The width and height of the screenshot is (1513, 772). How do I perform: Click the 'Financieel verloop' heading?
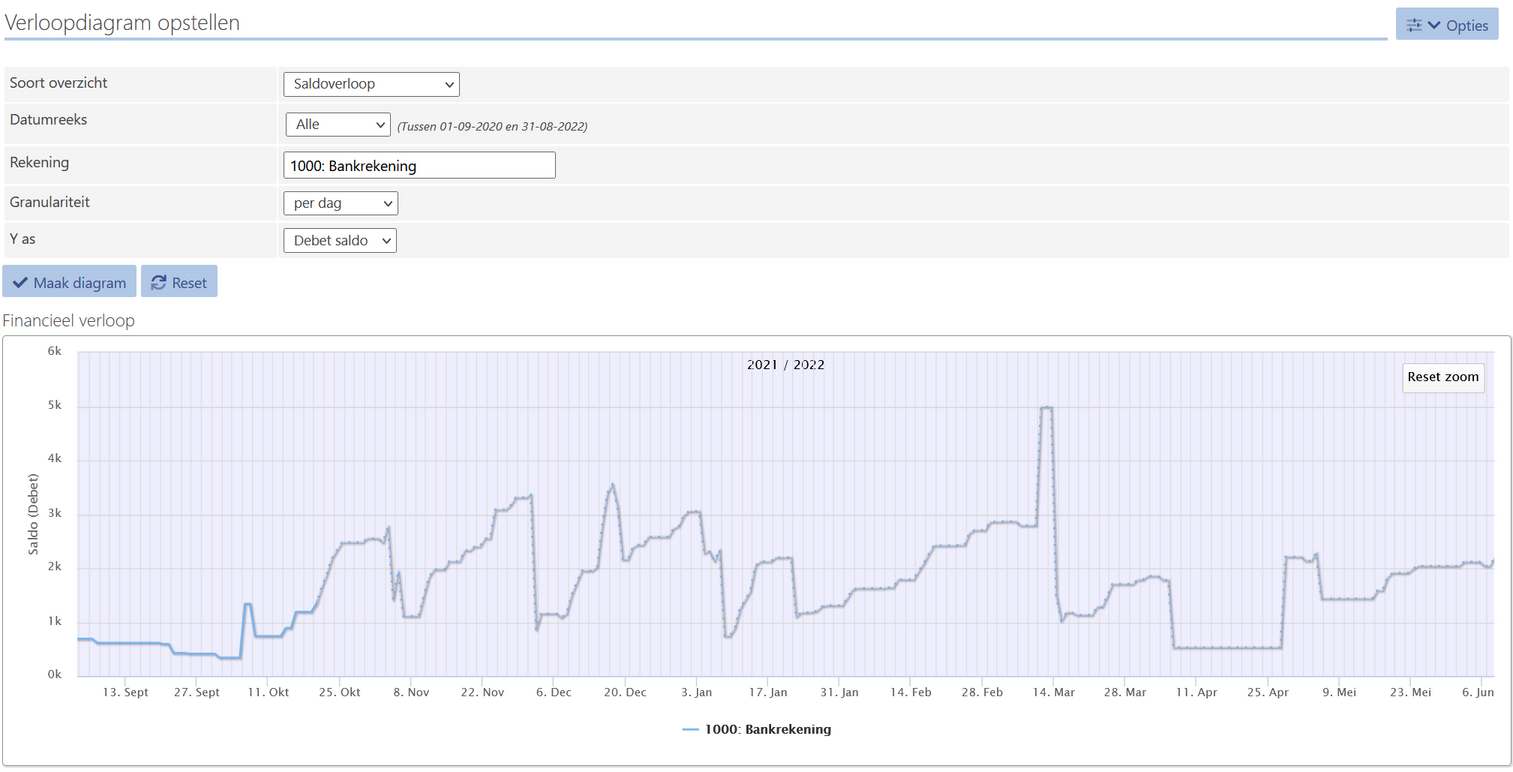click(69, 321)
